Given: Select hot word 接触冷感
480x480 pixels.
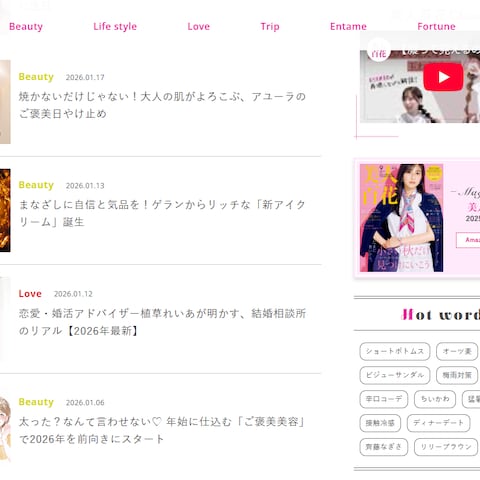Looking at the screenshot, I should 380,423.
